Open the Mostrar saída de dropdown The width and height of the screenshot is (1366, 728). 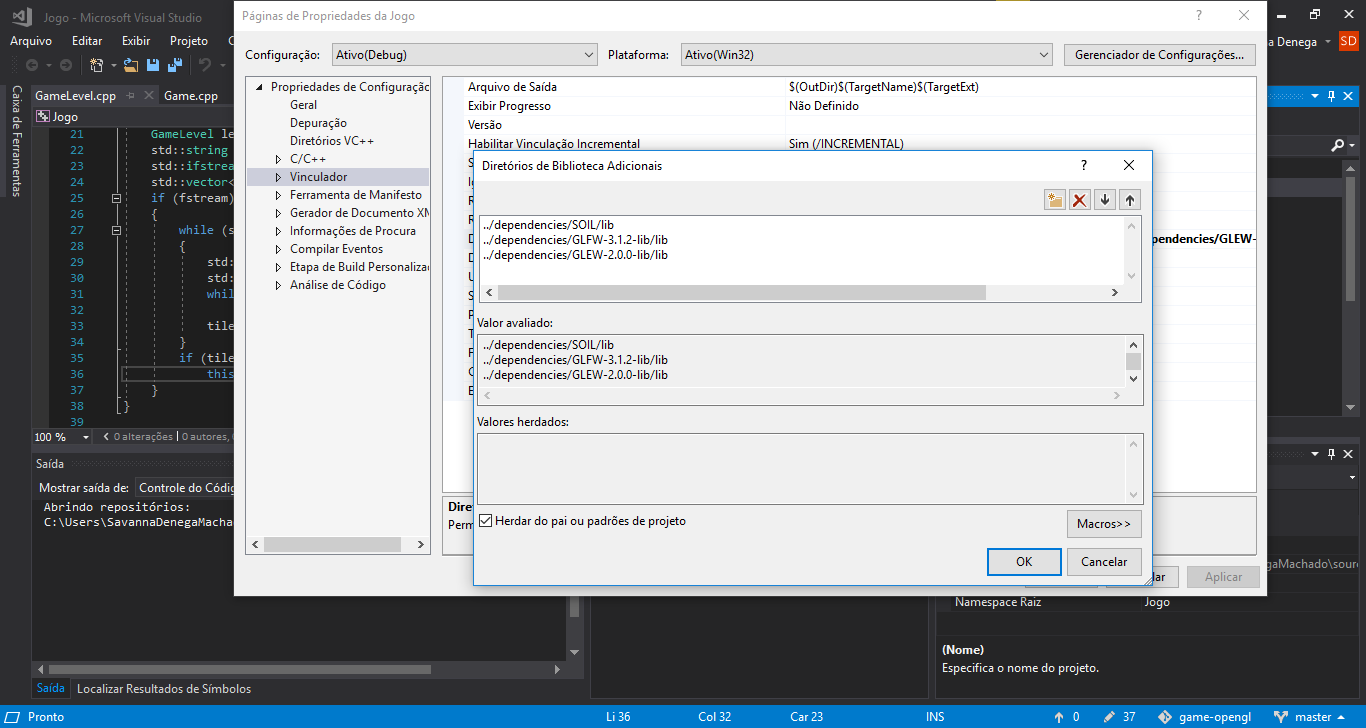pyautogui.click(x=185, y=488)
